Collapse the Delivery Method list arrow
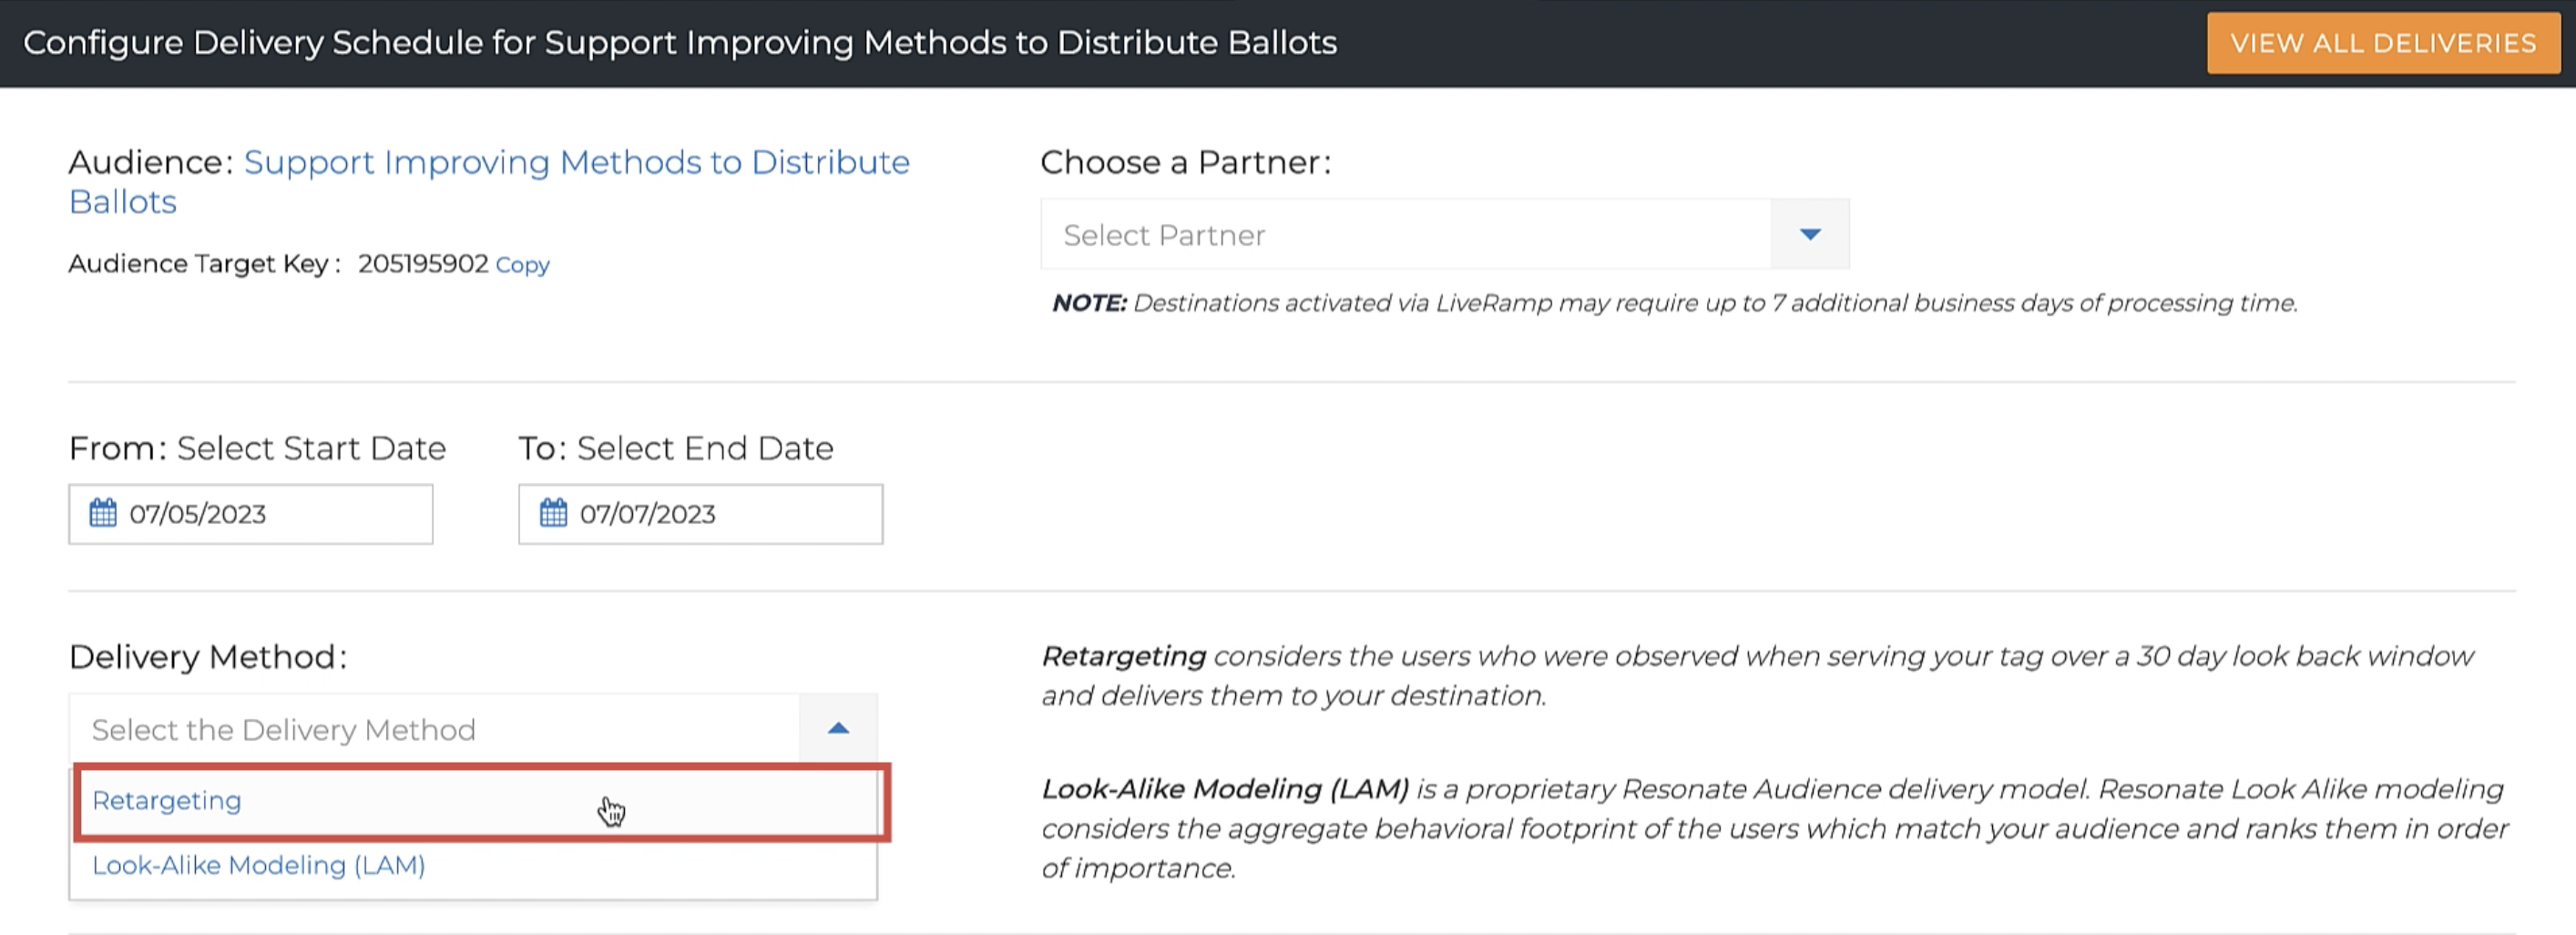 pyautogui.click(x=838, y=729)
